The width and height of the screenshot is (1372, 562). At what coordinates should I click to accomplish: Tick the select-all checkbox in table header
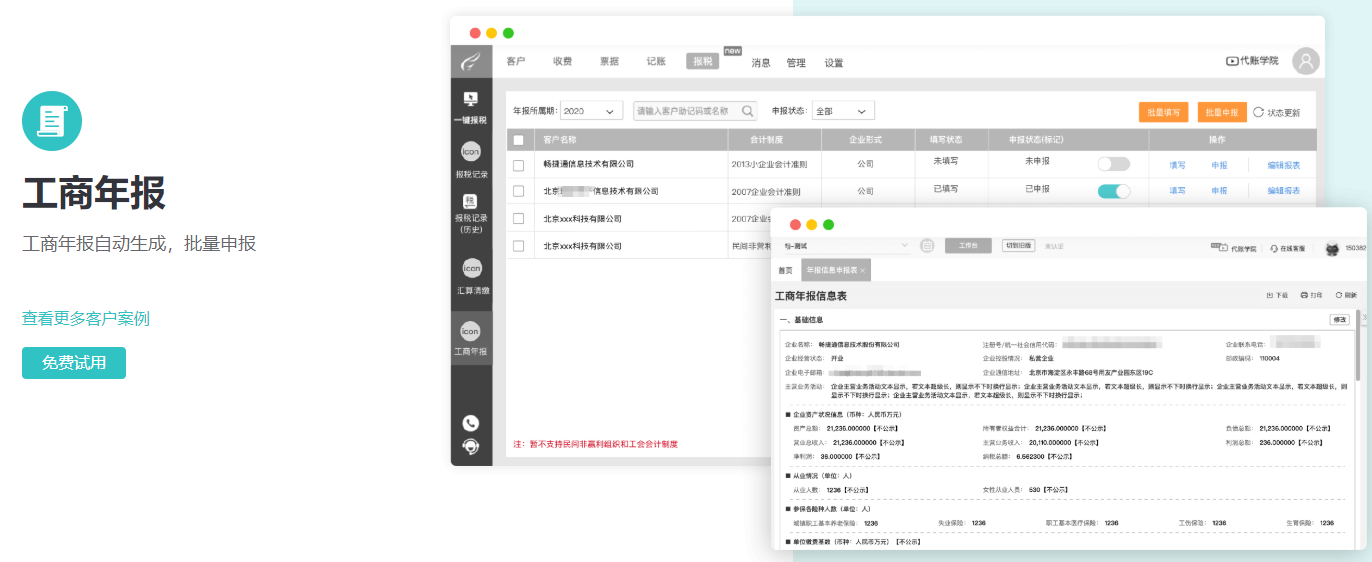click(x=518, y=140)
